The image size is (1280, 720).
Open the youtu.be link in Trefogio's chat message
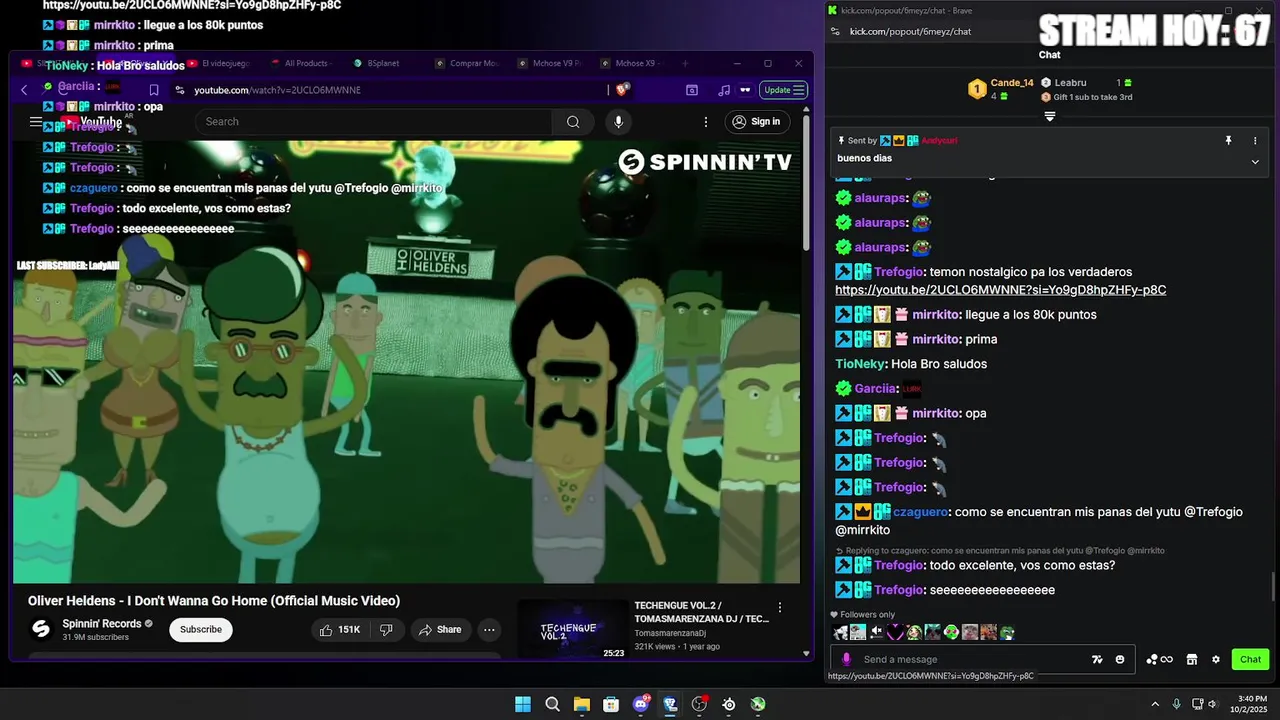1001,290
